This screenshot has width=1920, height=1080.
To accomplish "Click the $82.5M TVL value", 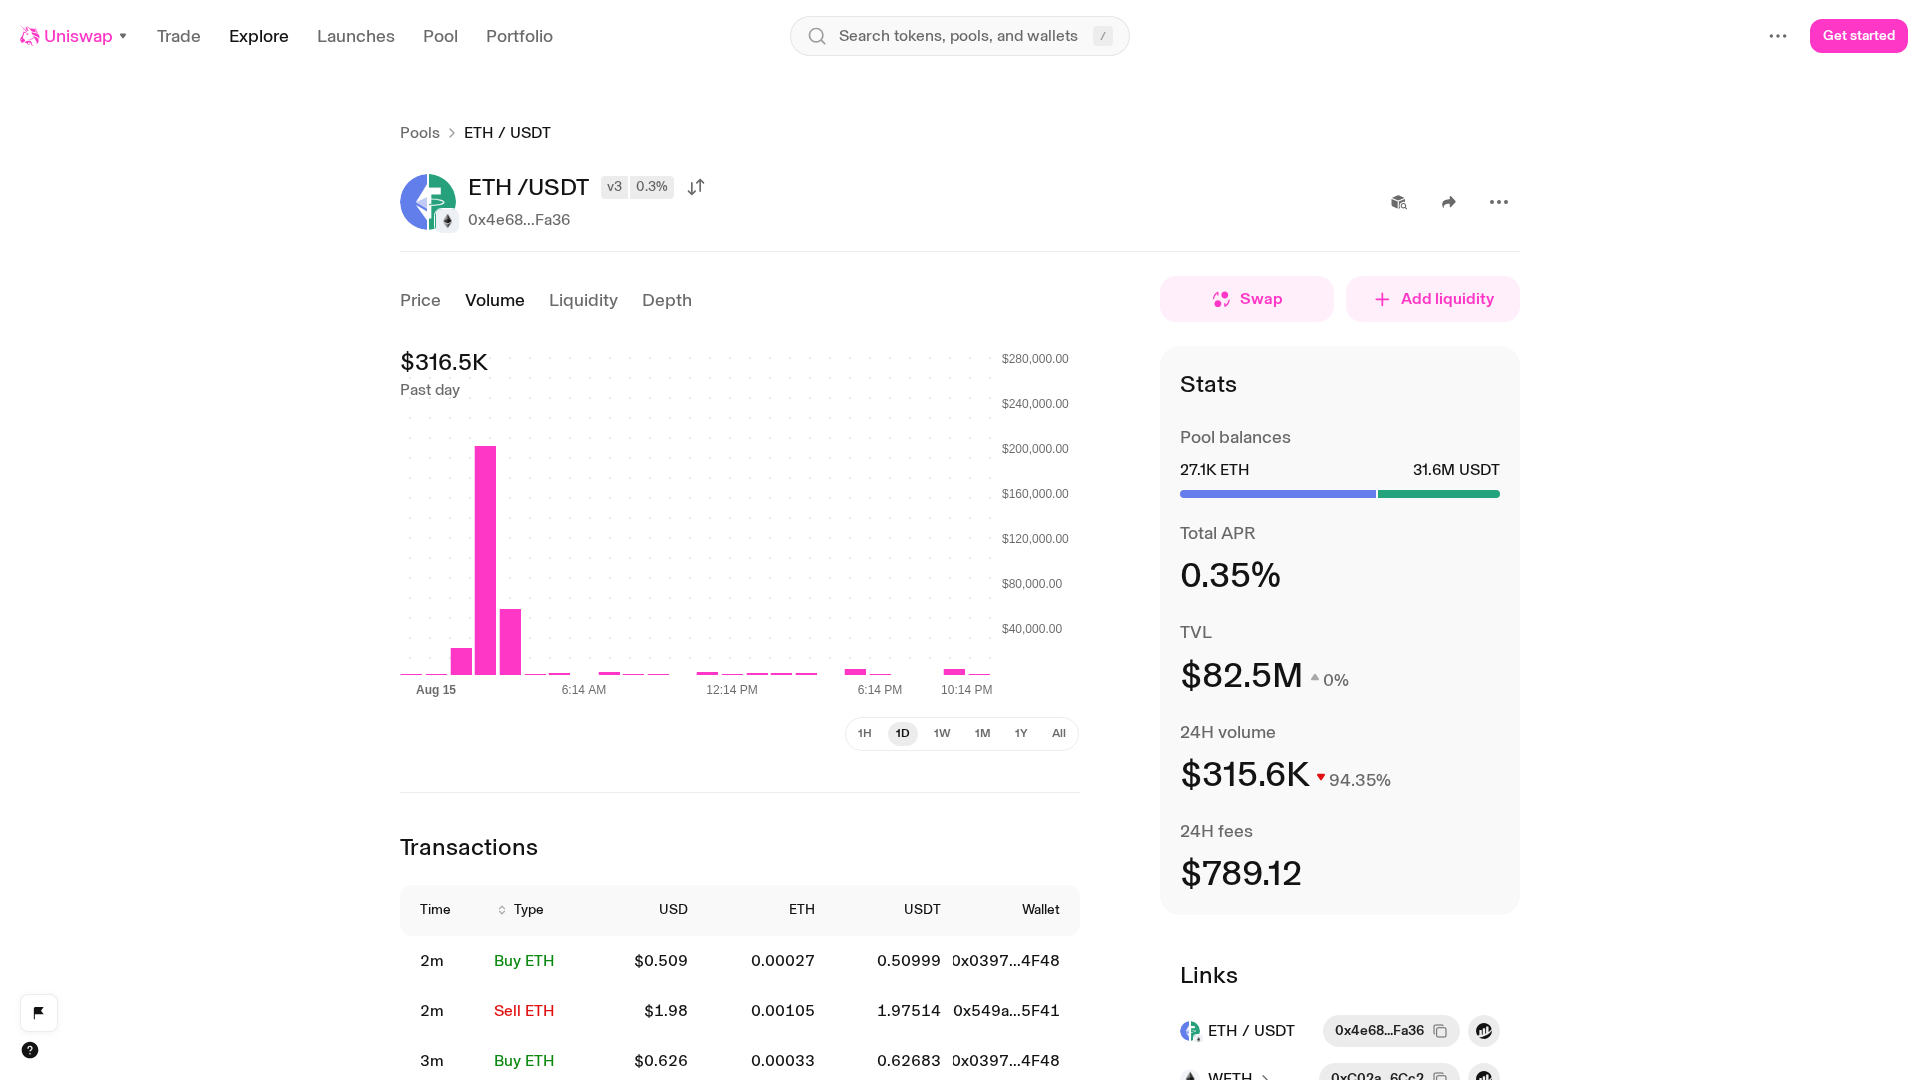I will (1242, 675).
